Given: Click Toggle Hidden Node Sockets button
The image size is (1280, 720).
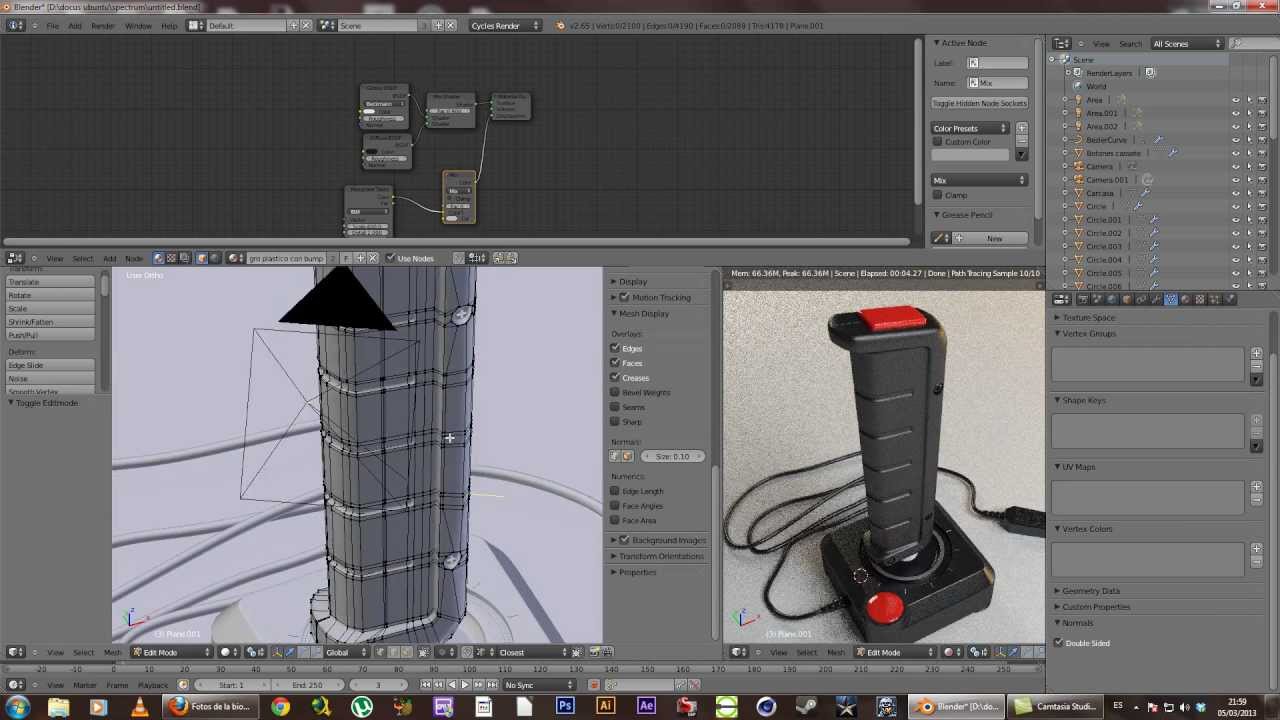Looking at the screenshot, I should (x=980, y=103).
